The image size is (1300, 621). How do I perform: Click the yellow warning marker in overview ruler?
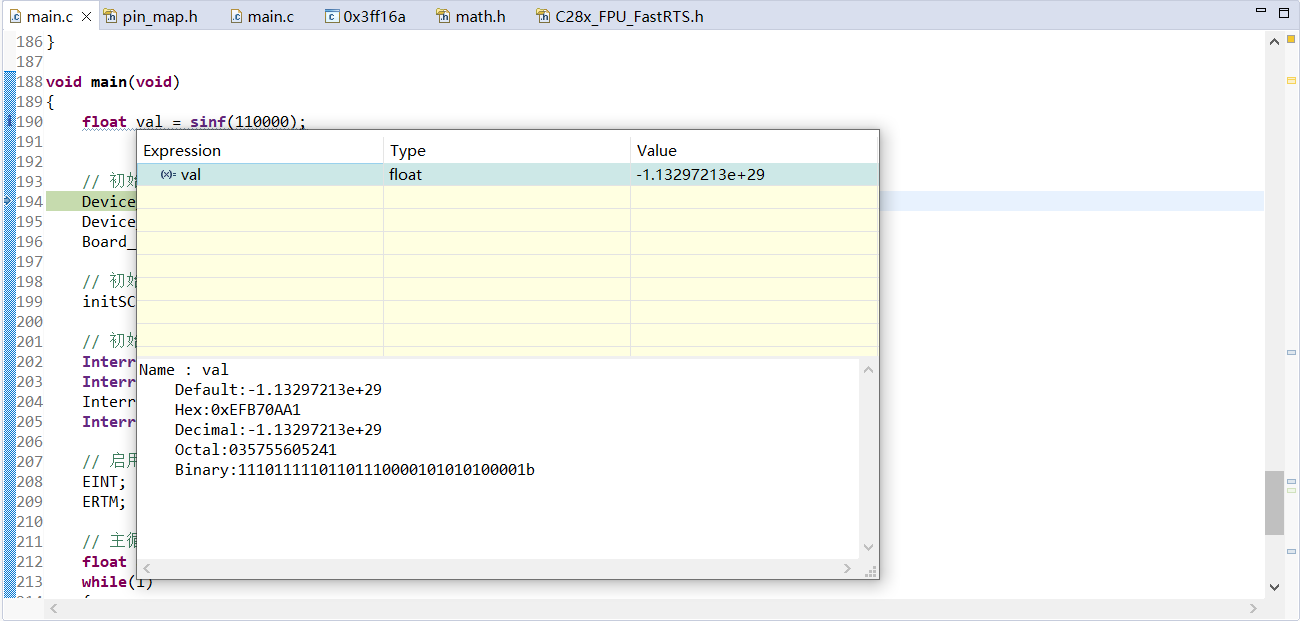pyautogui.click(x=1291, y=80)
